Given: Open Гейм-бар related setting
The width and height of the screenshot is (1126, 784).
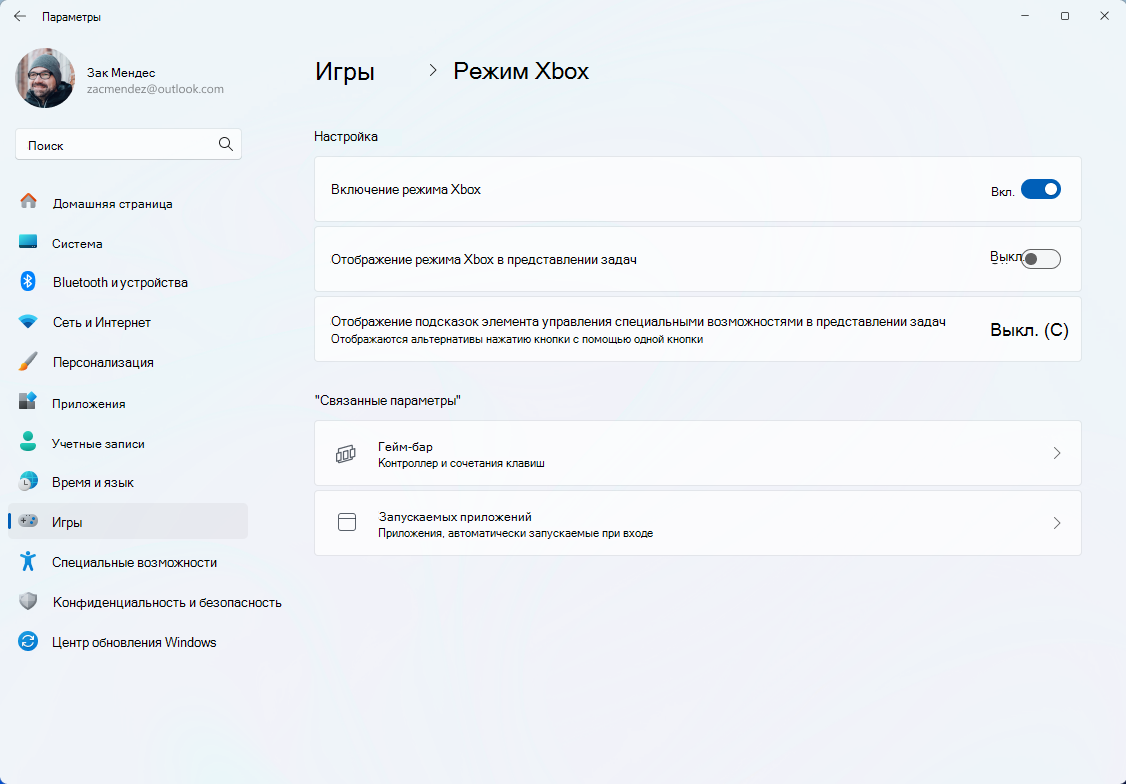Looking at the screenshot, I should coord(697,453).
